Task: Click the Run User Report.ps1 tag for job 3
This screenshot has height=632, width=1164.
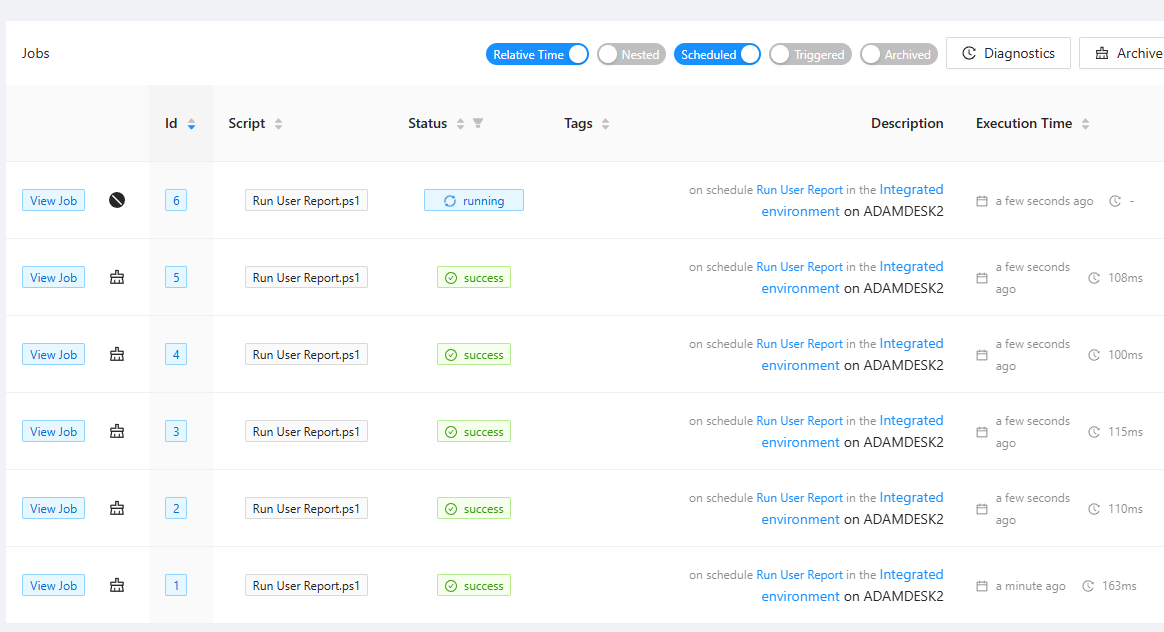Action: (x=306, y=431)
